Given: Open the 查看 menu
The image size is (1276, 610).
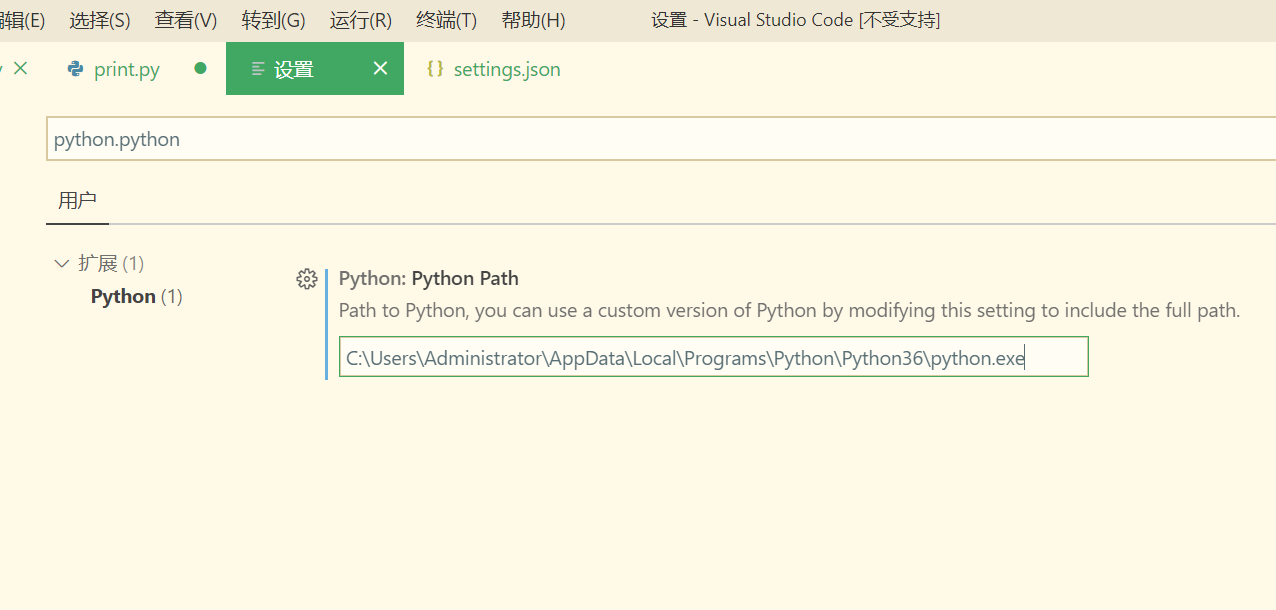Looking at the screenshot, I should pyautogui.click(x=185, y=19).
